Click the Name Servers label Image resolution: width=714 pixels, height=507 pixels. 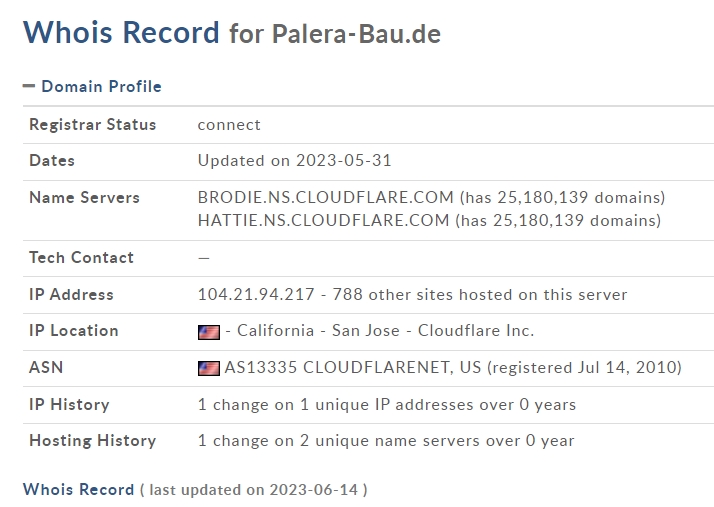[84, 198]
